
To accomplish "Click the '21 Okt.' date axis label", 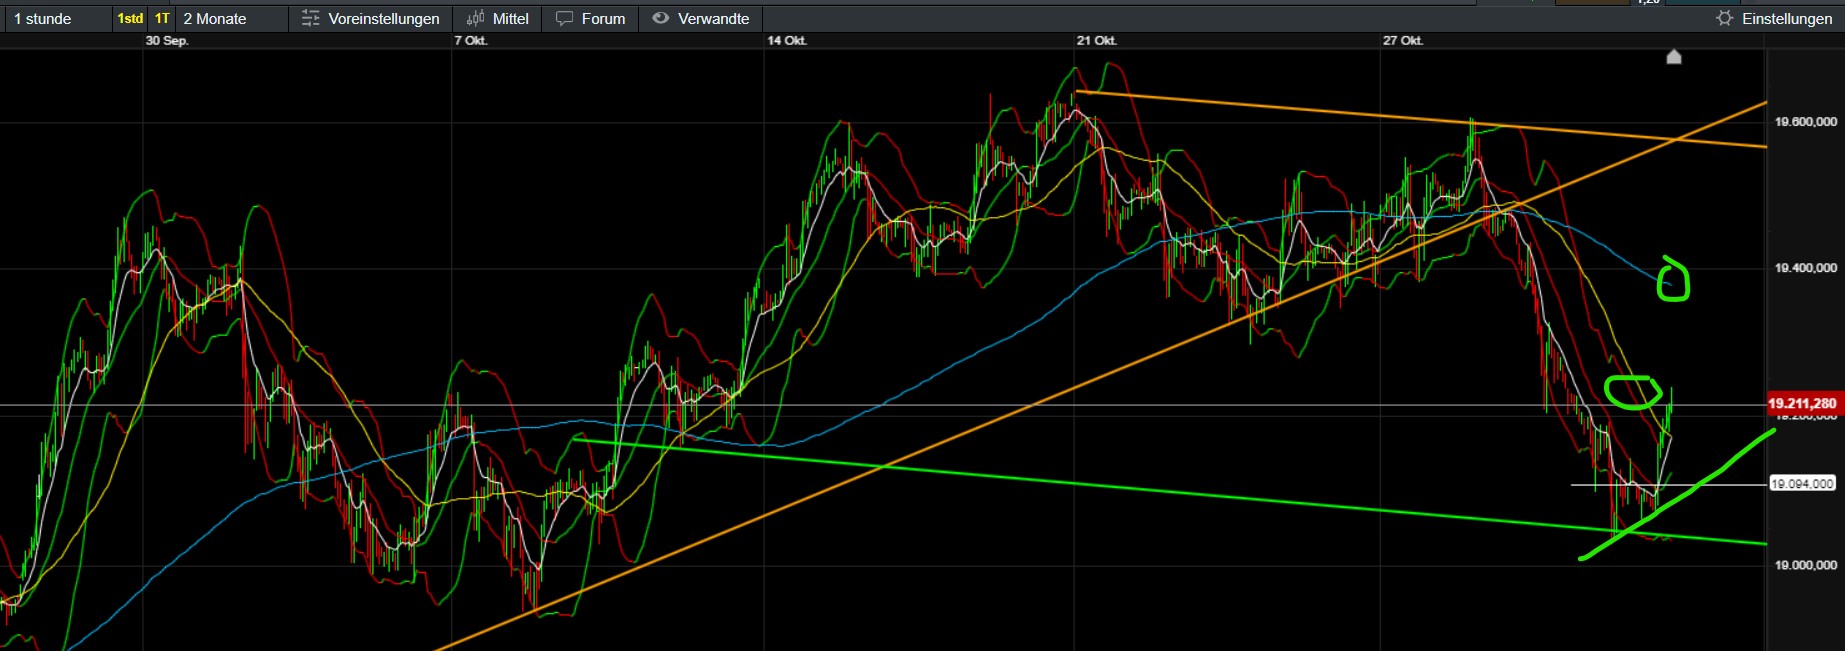I will point(1097,41).
